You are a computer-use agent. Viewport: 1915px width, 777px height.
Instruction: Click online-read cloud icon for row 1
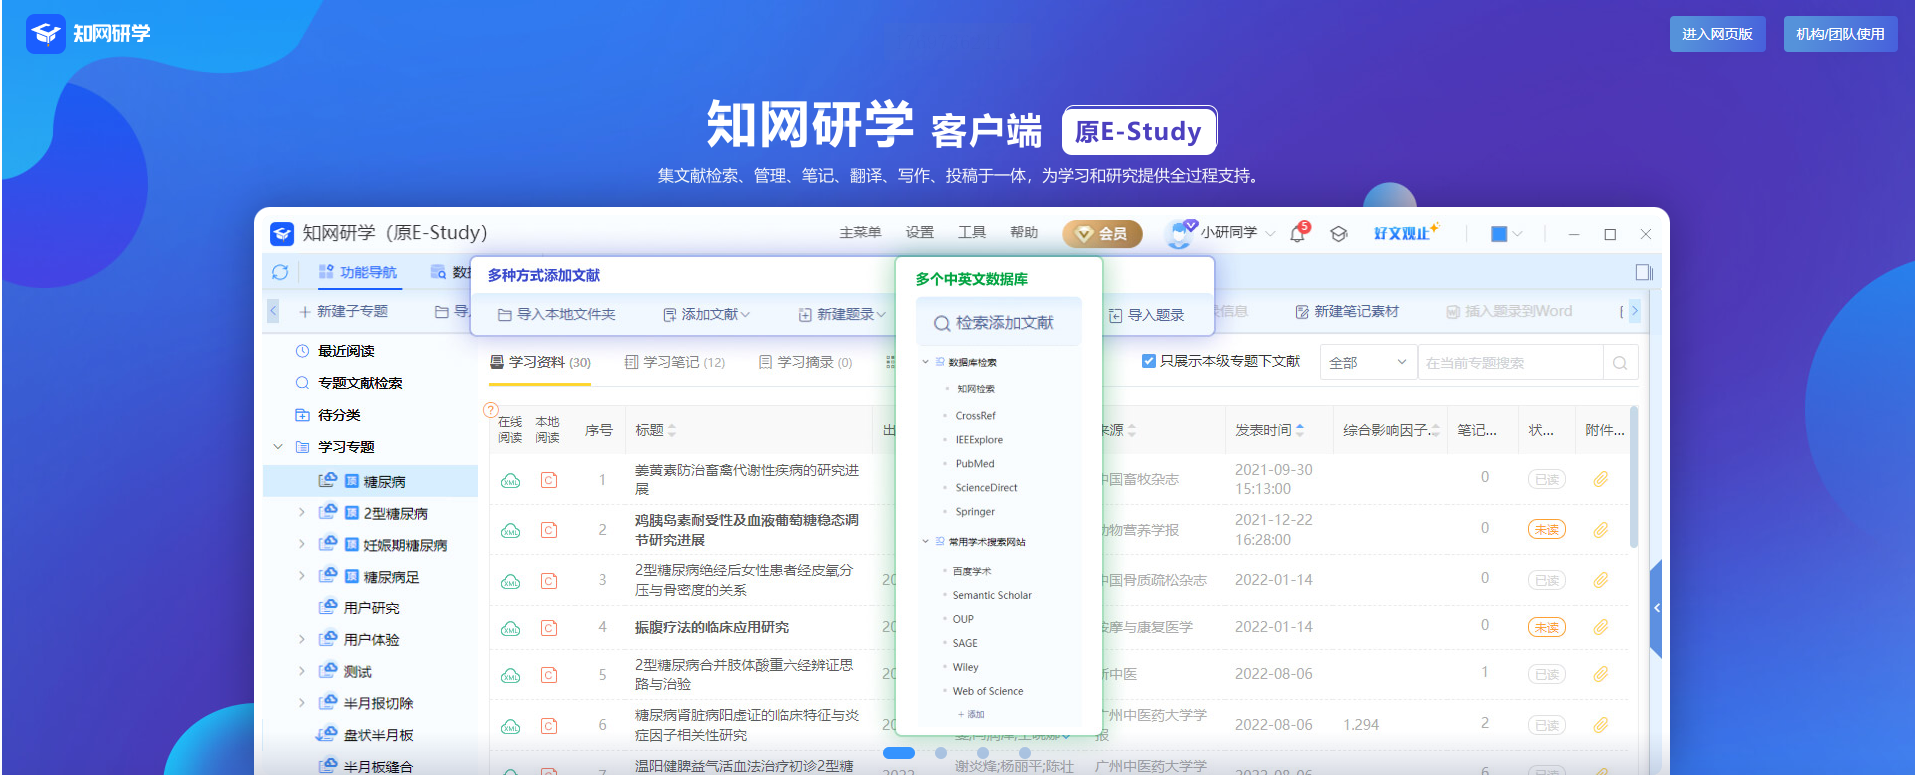coord(510,480)
